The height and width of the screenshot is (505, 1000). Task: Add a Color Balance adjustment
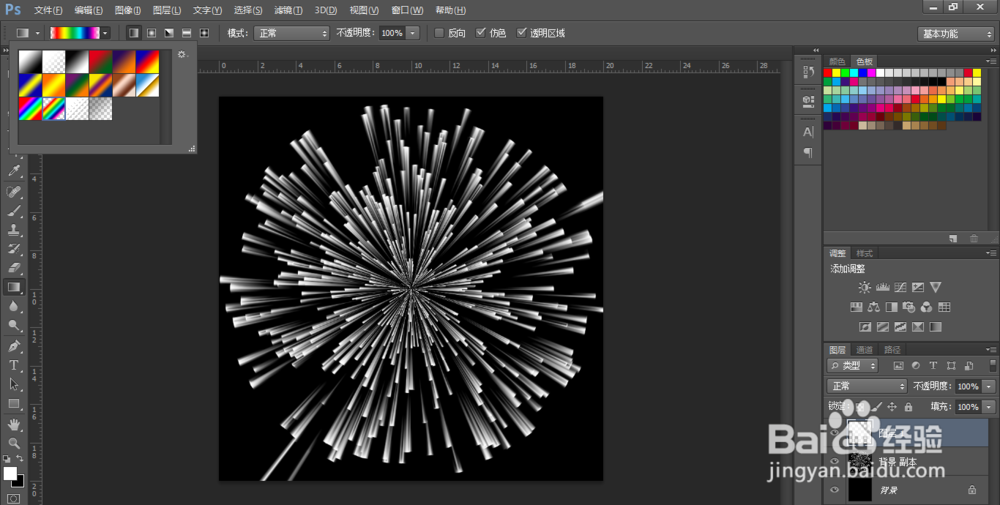pos(874,307)
